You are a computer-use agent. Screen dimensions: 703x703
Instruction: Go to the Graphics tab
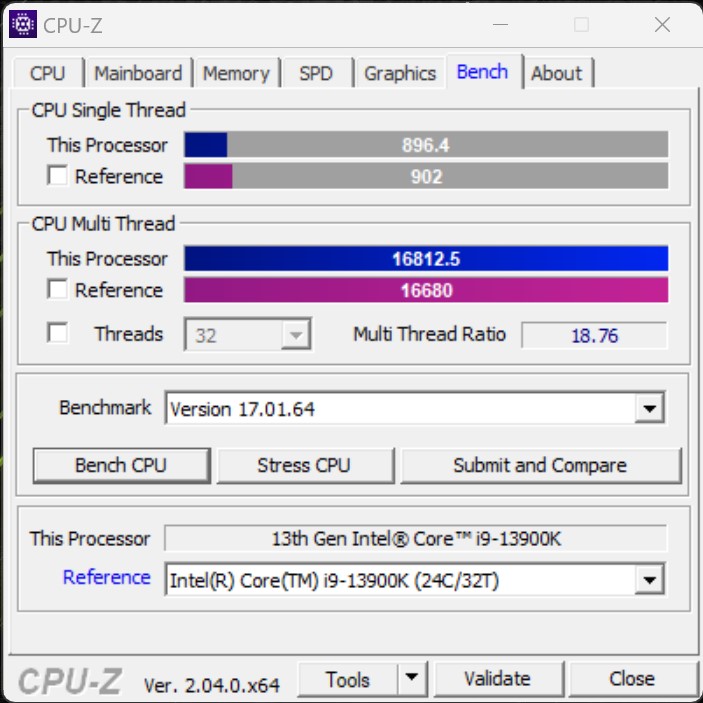tap(400, 73)
